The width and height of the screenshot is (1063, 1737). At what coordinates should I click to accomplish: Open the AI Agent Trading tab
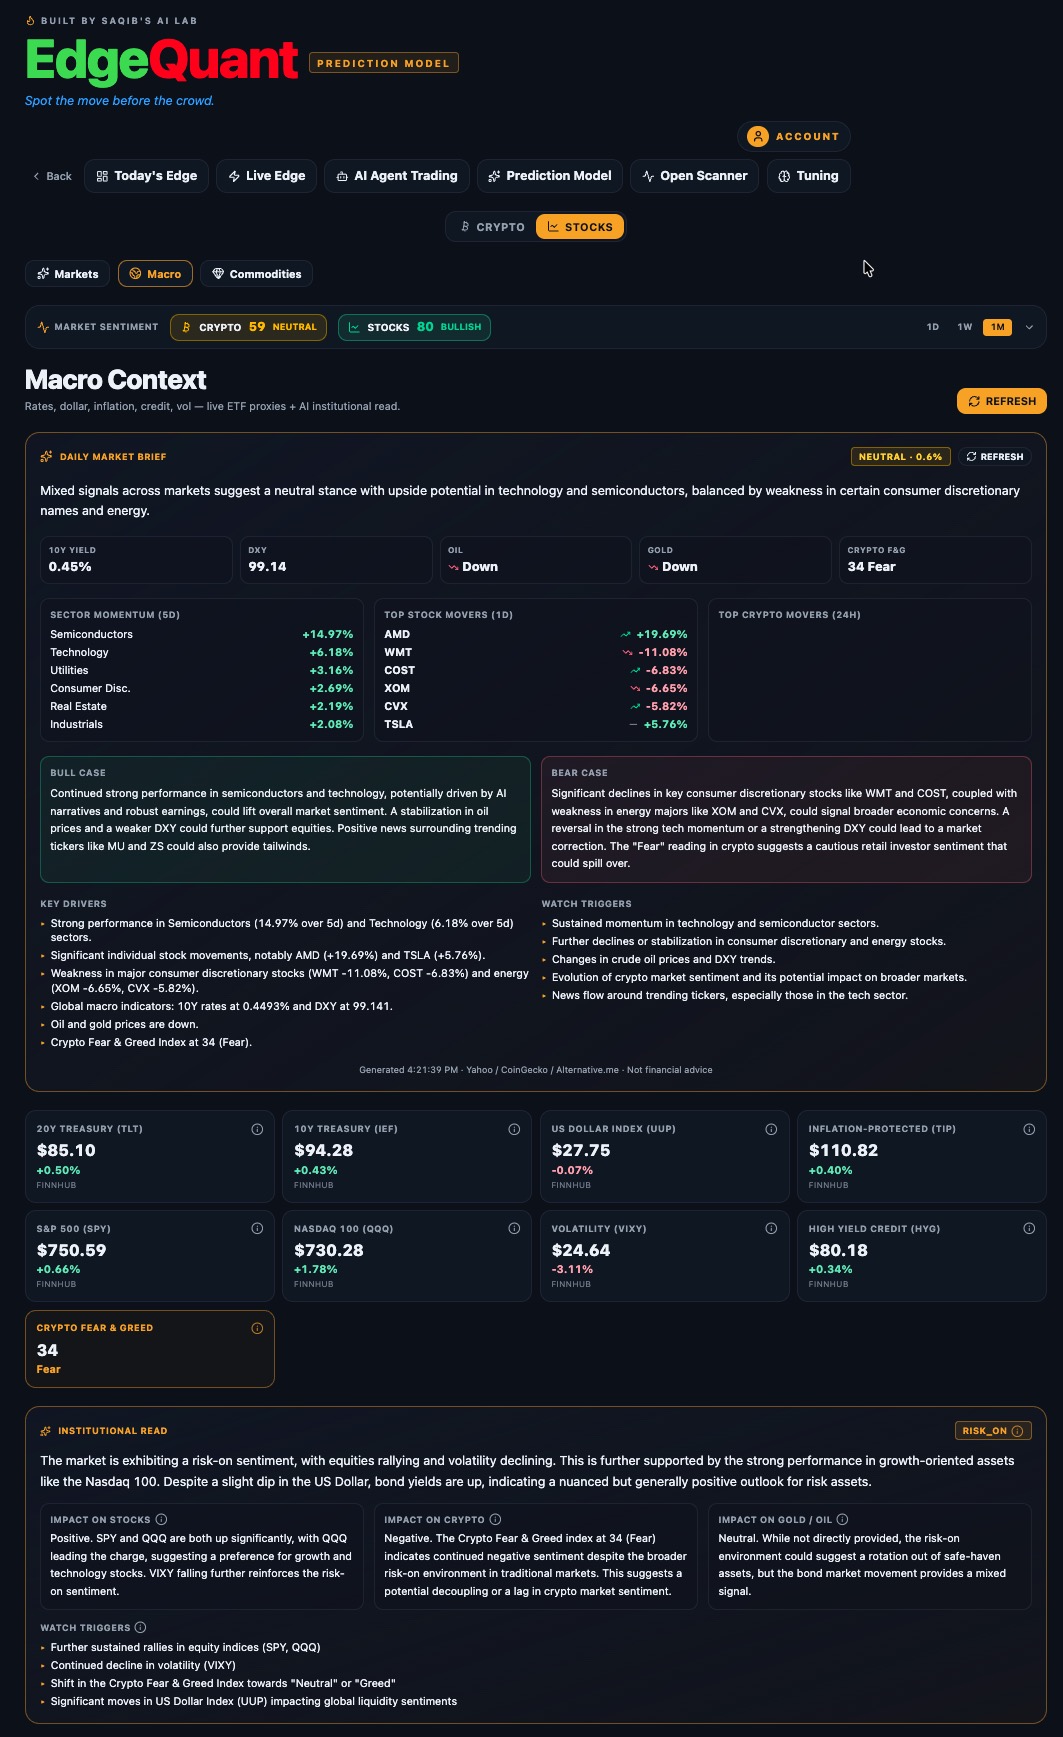(397, 176)
